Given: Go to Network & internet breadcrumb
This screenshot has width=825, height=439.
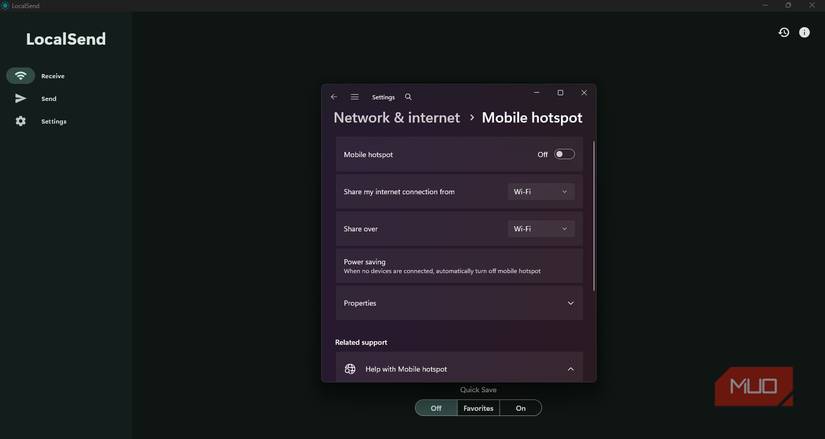Looking at the screenshot, I should (x=397, y=117).
